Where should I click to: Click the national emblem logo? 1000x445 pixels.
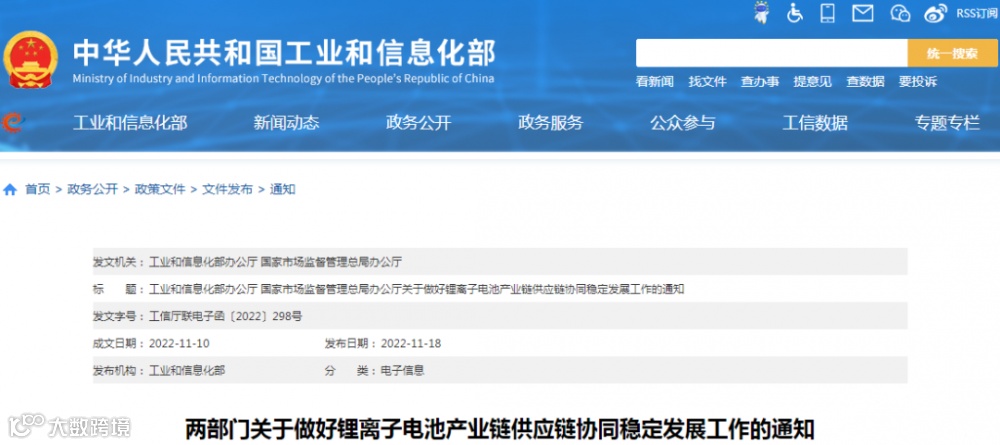pos(30,59)
